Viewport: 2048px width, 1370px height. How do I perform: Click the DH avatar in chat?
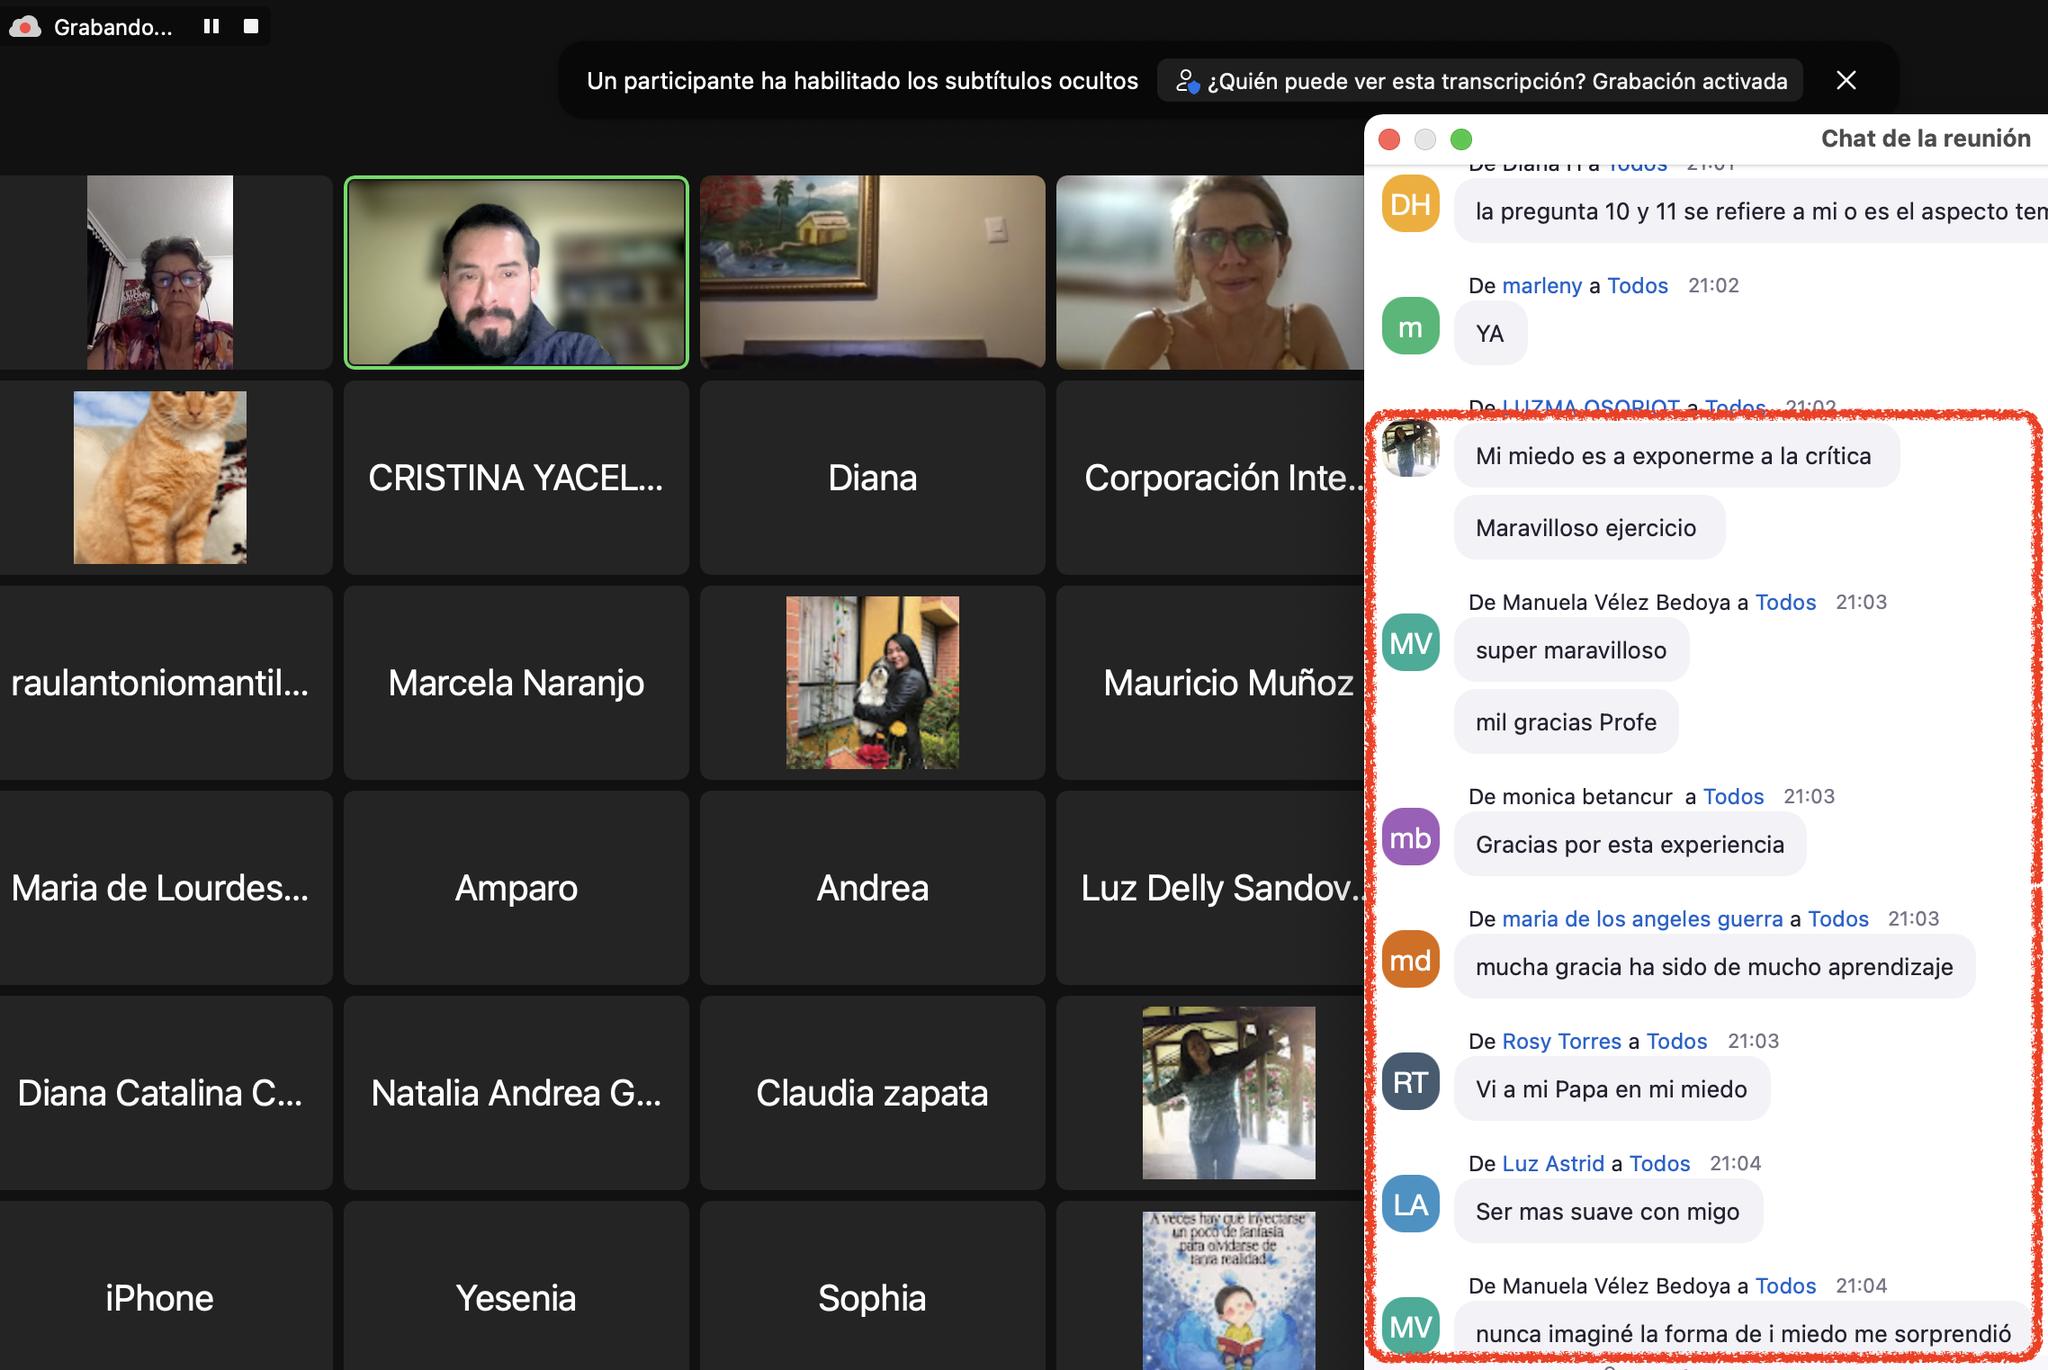(1410, 205)
